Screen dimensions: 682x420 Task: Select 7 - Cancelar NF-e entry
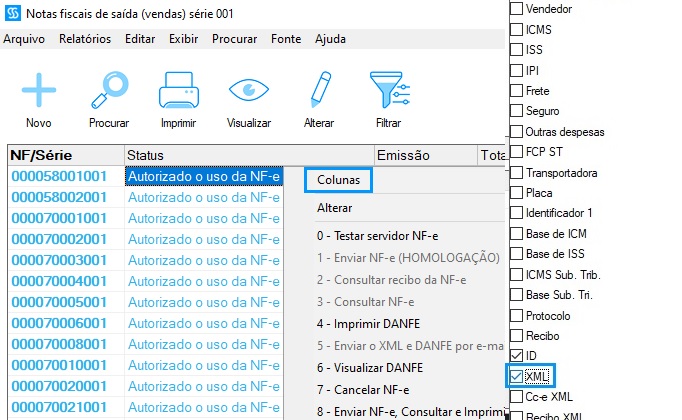click(362, 389)
